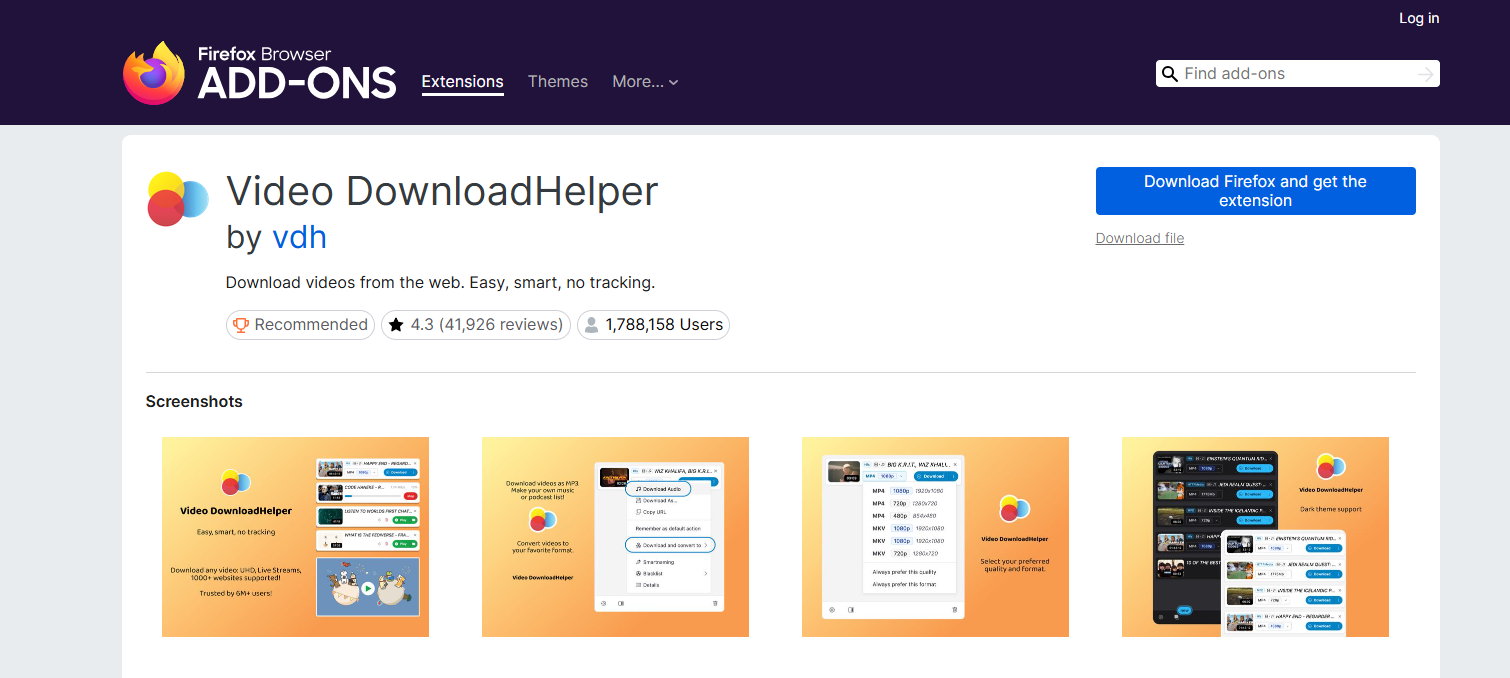Screen dimensions: 1510x678
Task: Click the Firefox Browser Add-ons logo
Action: 260,73
